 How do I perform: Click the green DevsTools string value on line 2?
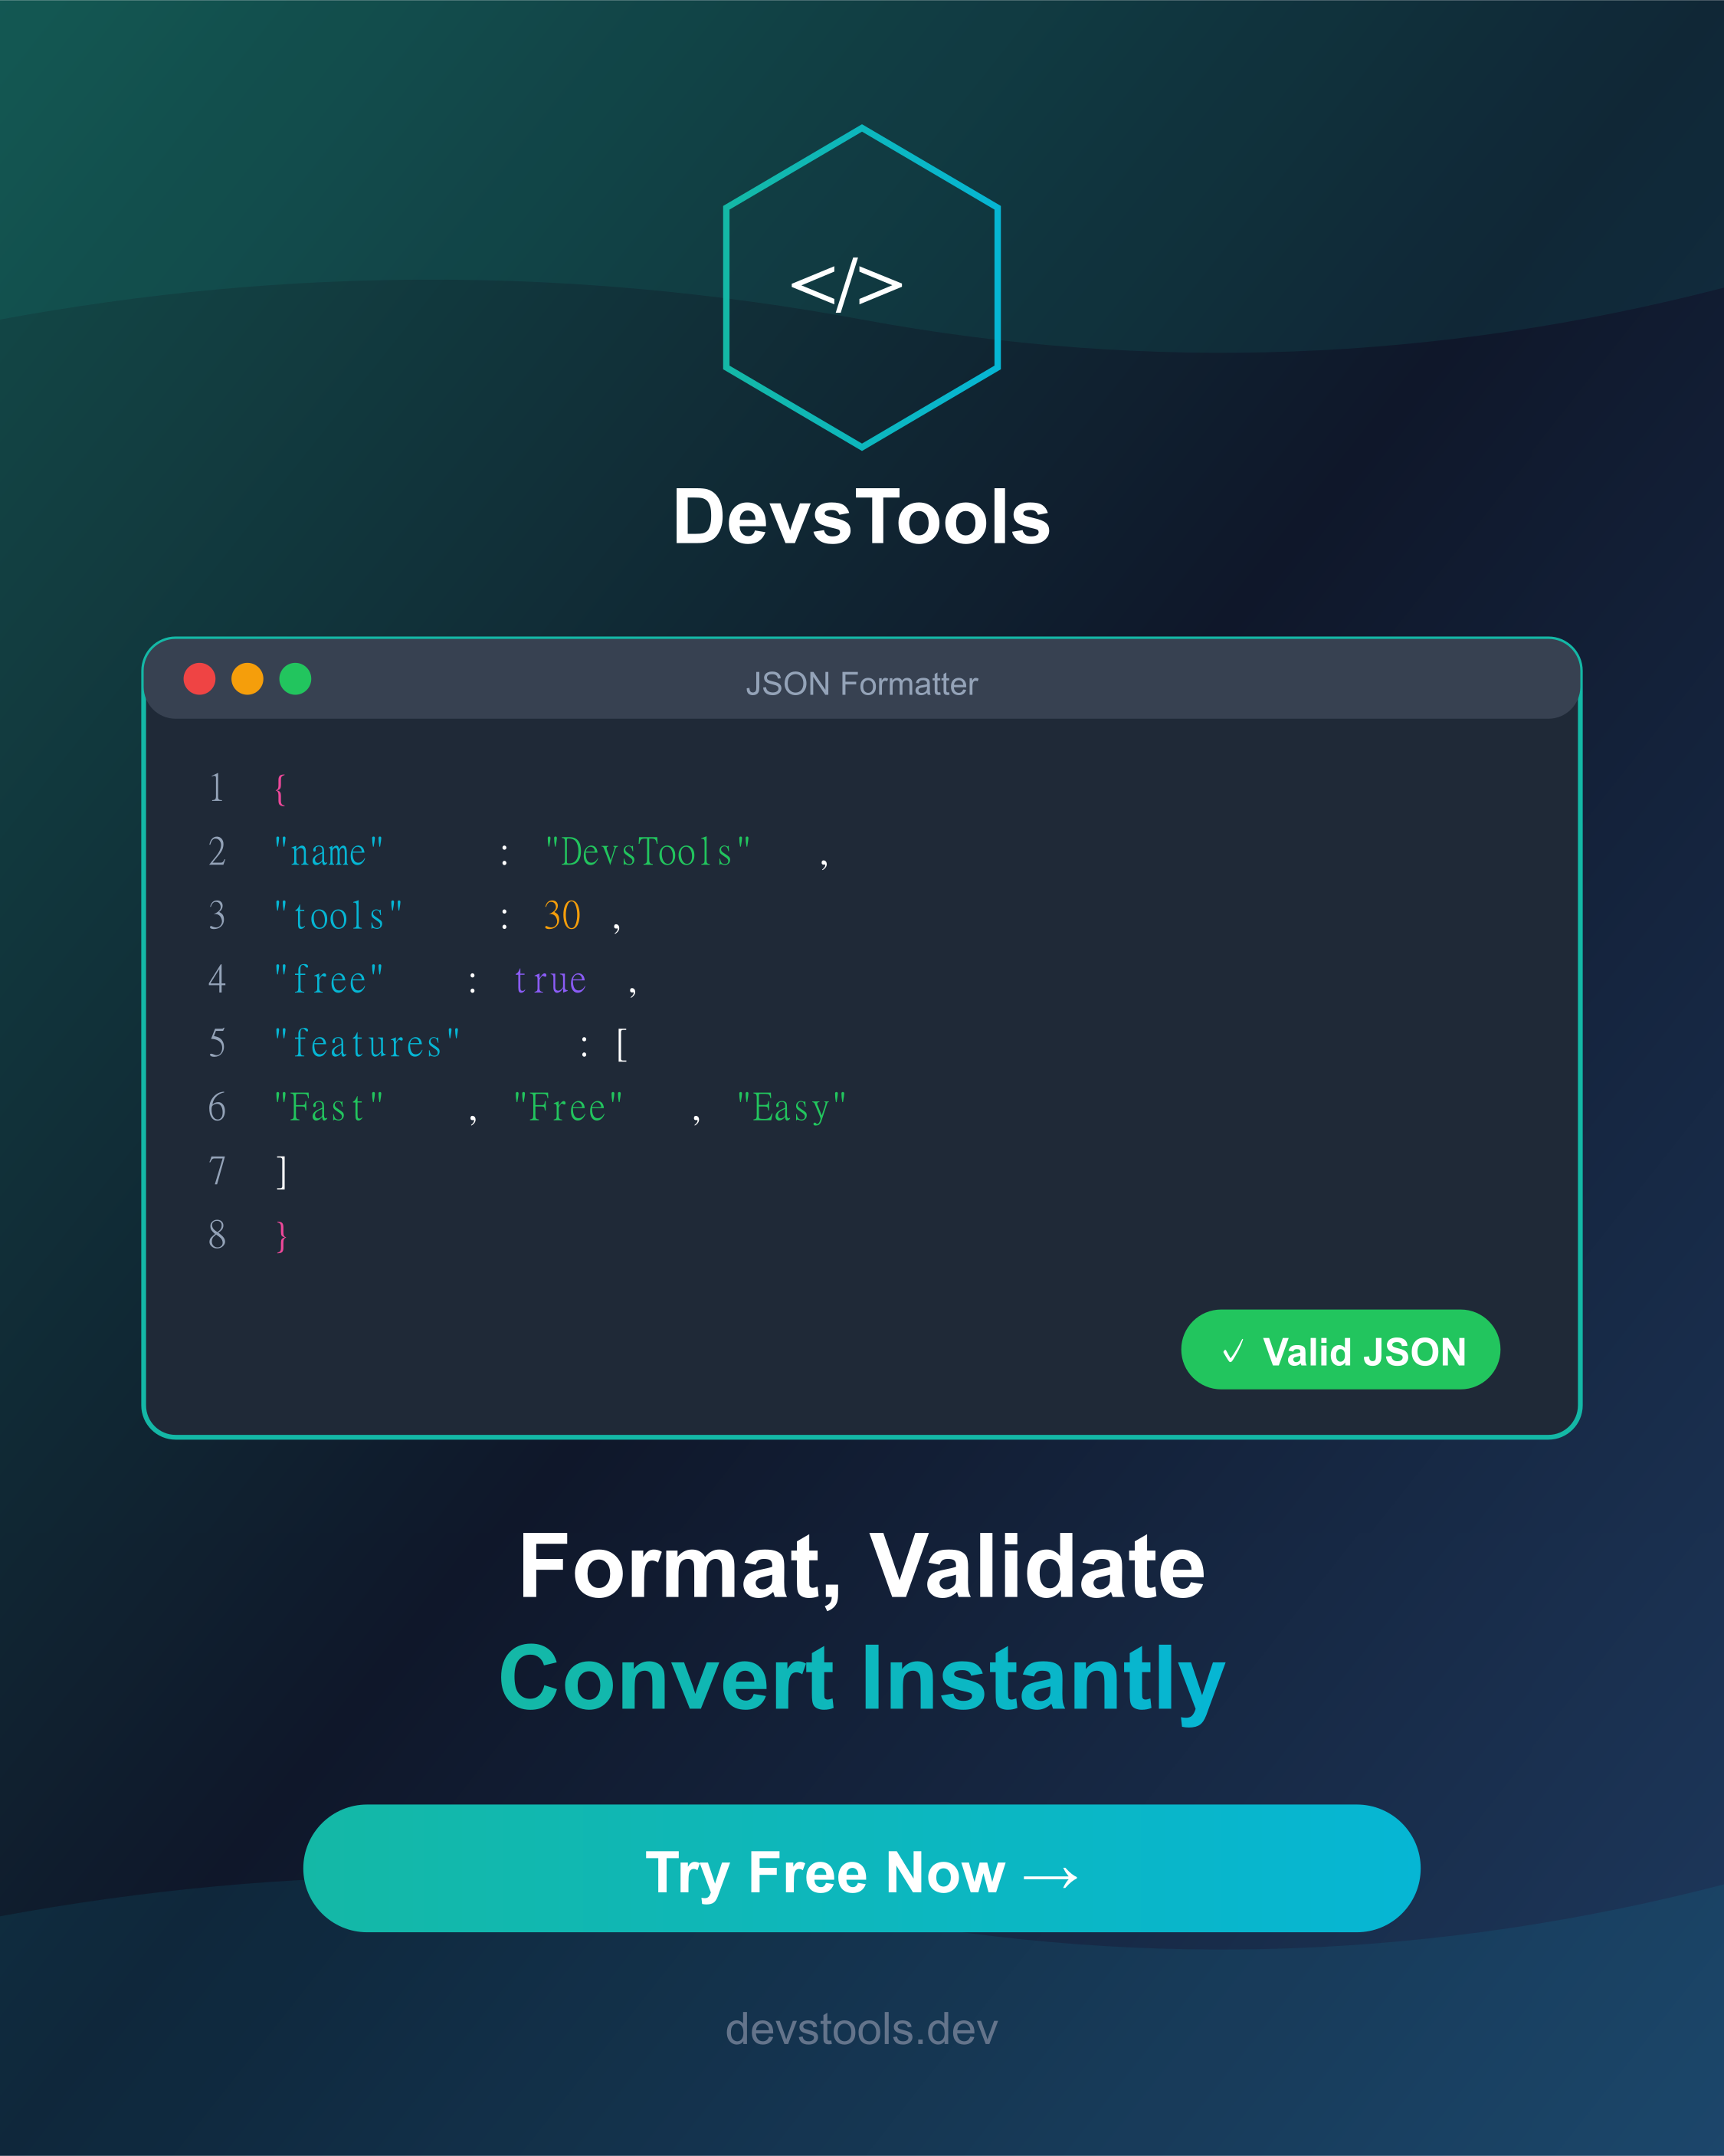(x=646, y=851)
